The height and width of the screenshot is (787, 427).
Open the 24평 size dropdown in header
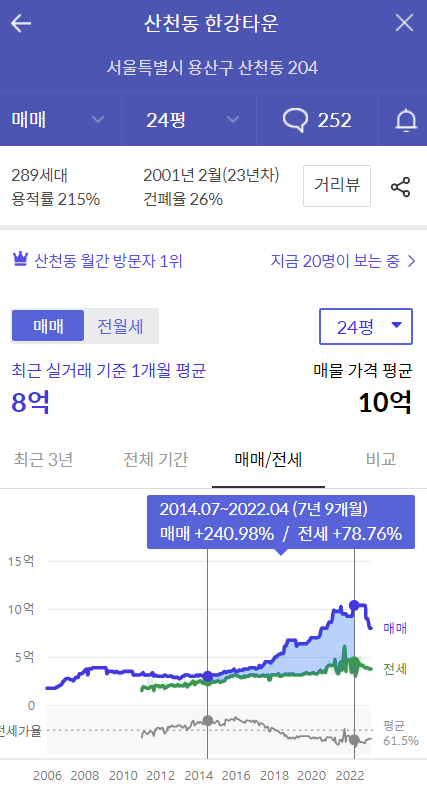189,119
